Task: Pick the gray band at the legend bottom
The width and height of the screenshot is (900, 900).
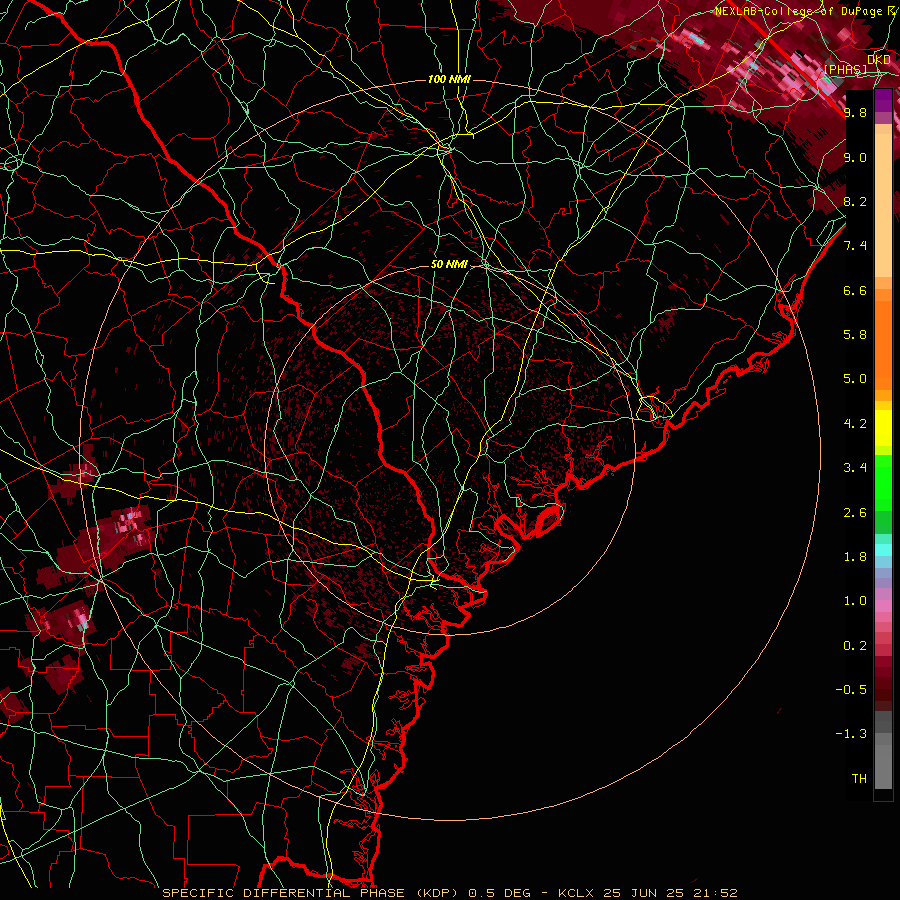Action: click(x=883, y=761)
